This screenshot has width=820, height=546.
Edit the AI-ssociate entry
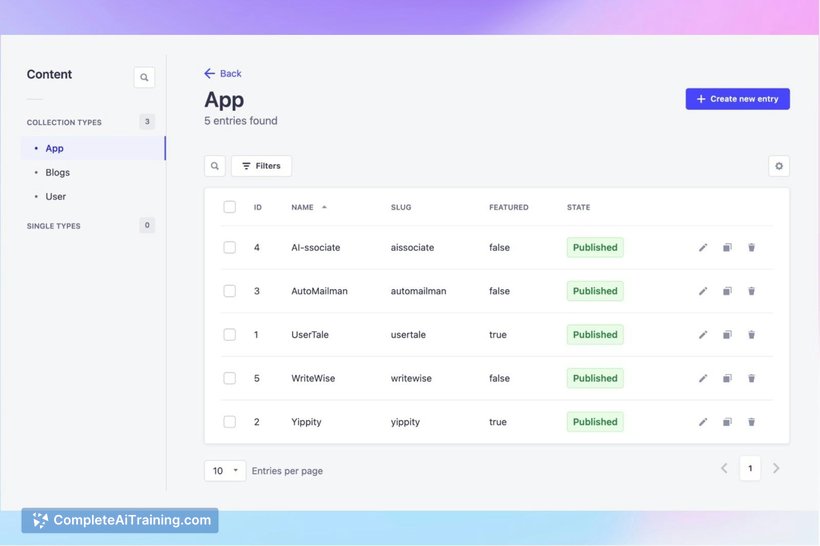tap(703, 247)
